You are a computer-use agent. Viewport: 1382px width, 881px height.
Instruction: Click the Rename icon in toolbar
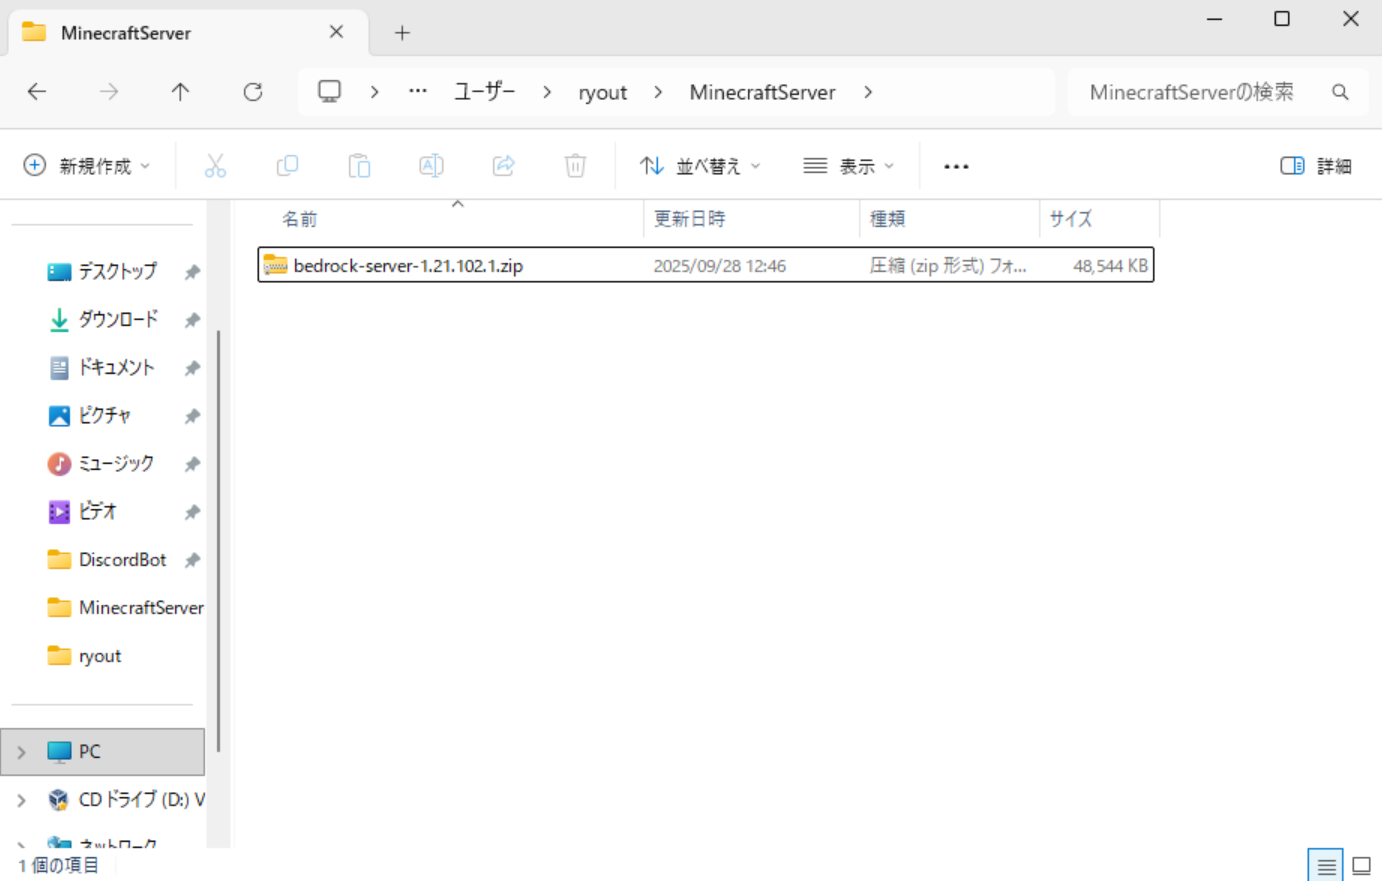click(431, 166)
